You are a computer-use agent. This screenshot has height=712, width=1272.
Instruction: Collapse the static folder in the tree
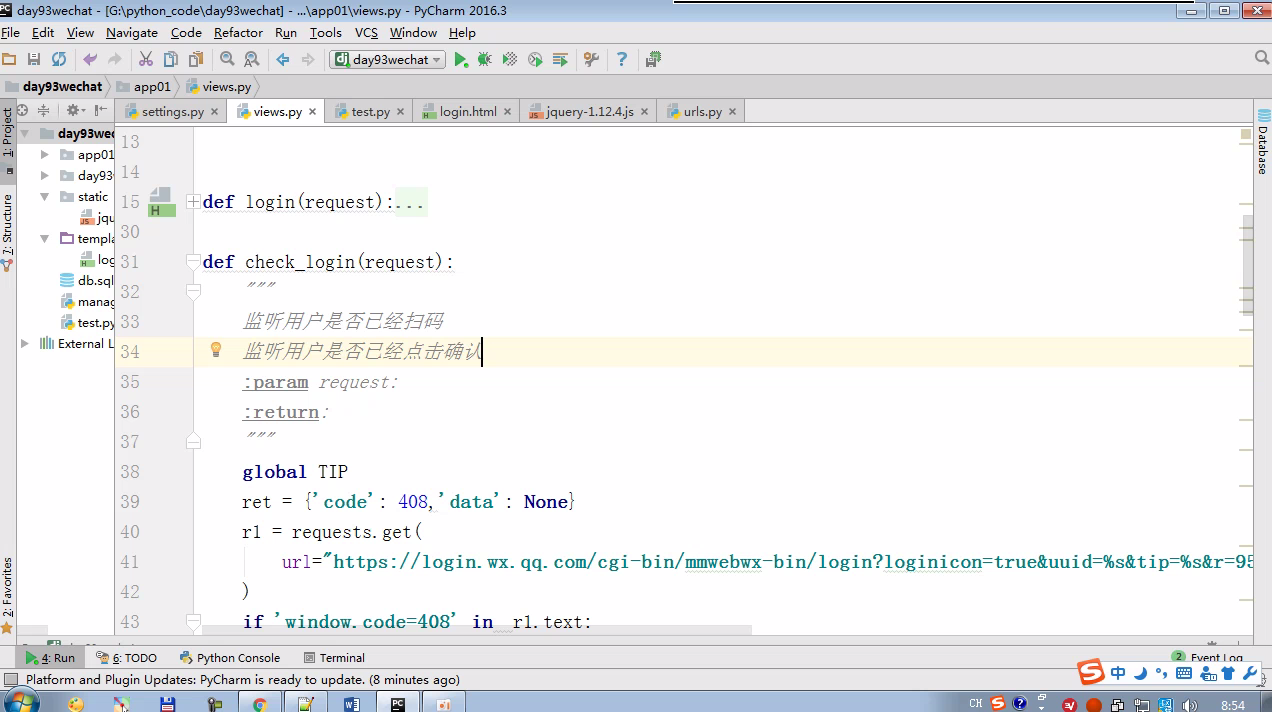click(x=45, y=197)
